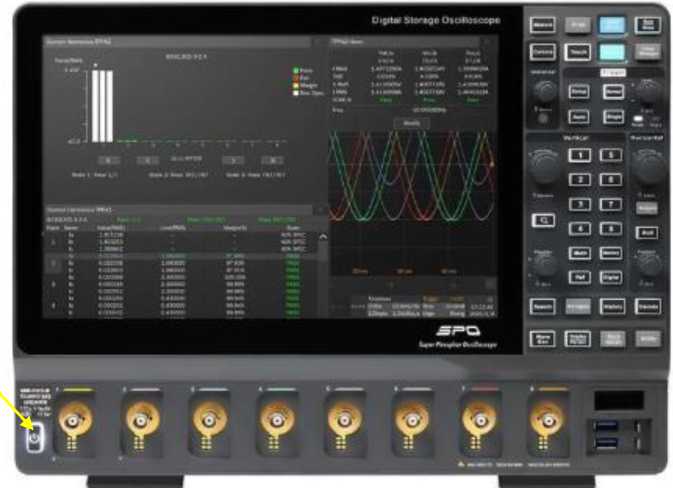Viewport: 673px width, 488px height.
Task: Click the channel 8 BNC input connector
Action: [x=546, y=418]
